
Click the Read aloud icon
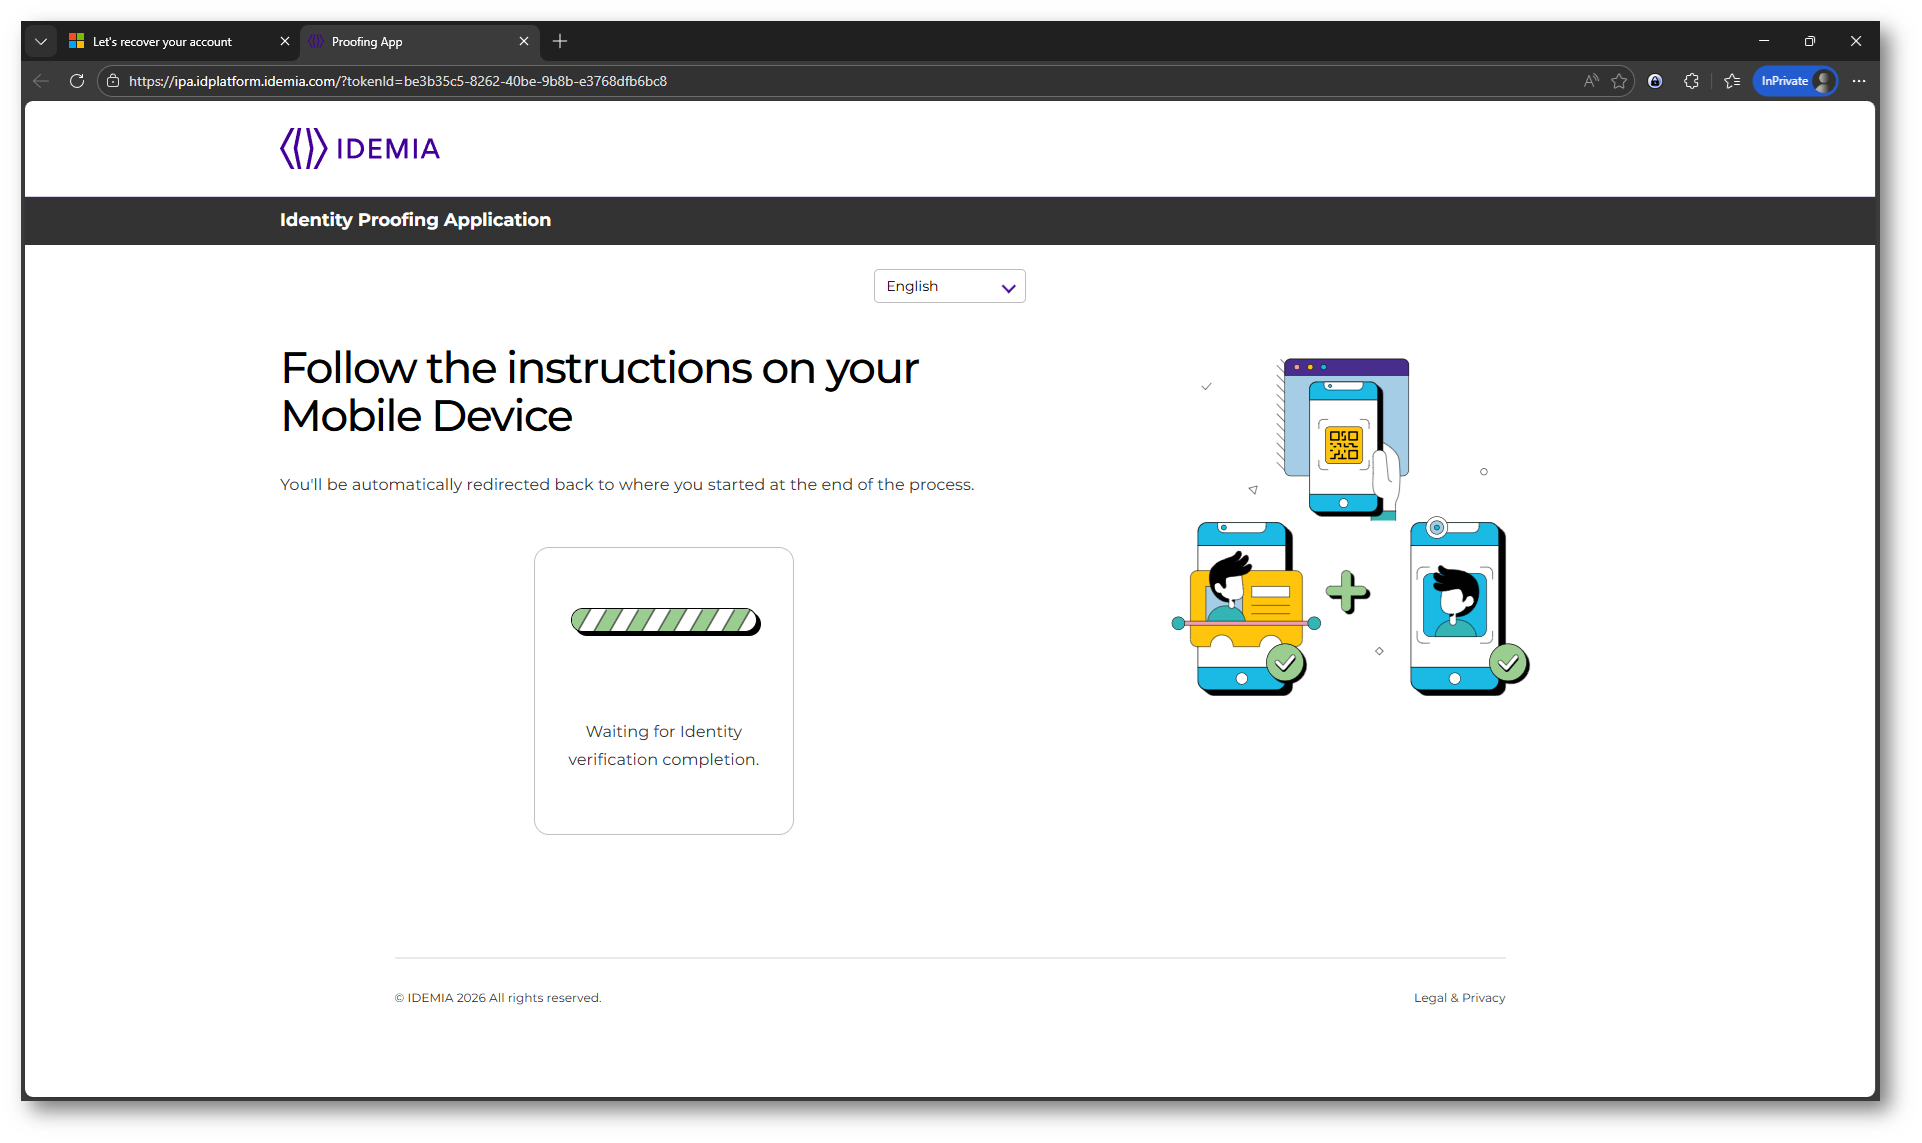(x=1591, y=81)
